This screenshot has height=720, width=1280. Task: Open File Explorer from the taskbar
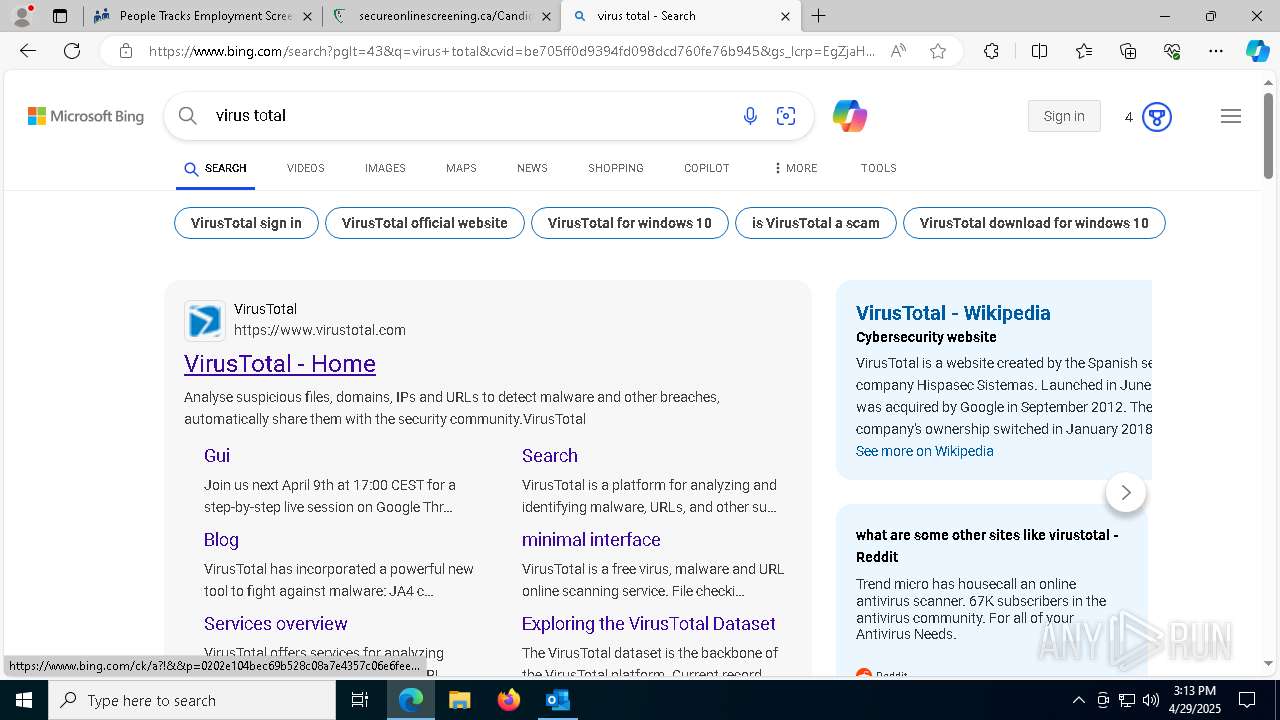[459, 700]
